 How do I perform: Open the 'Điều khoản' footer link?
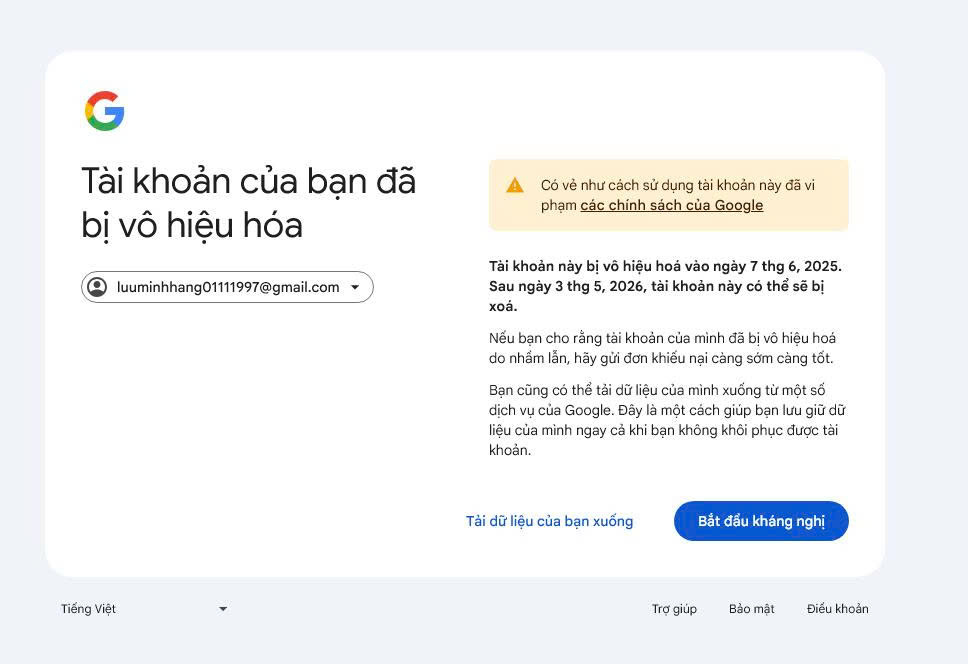tap(837, 608)
